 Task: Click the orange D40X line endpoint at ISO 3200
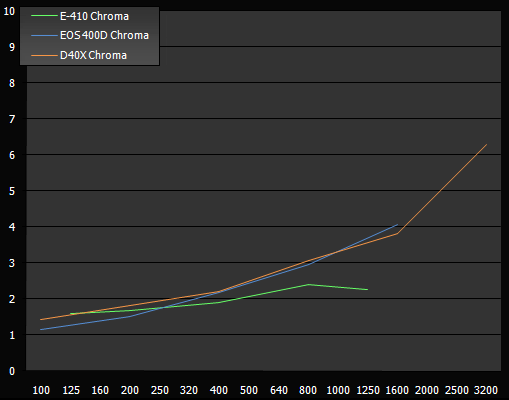point(487,144)
